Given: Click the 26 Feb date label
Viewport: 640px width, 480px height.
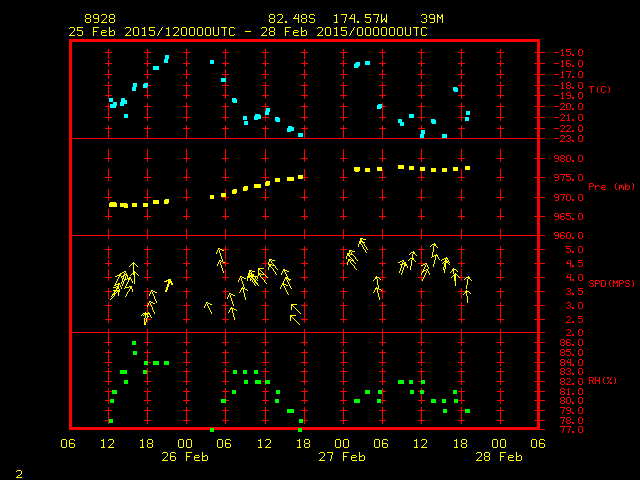Looking at the screenshot, I should pyautogui.click(x=185, y=457).
